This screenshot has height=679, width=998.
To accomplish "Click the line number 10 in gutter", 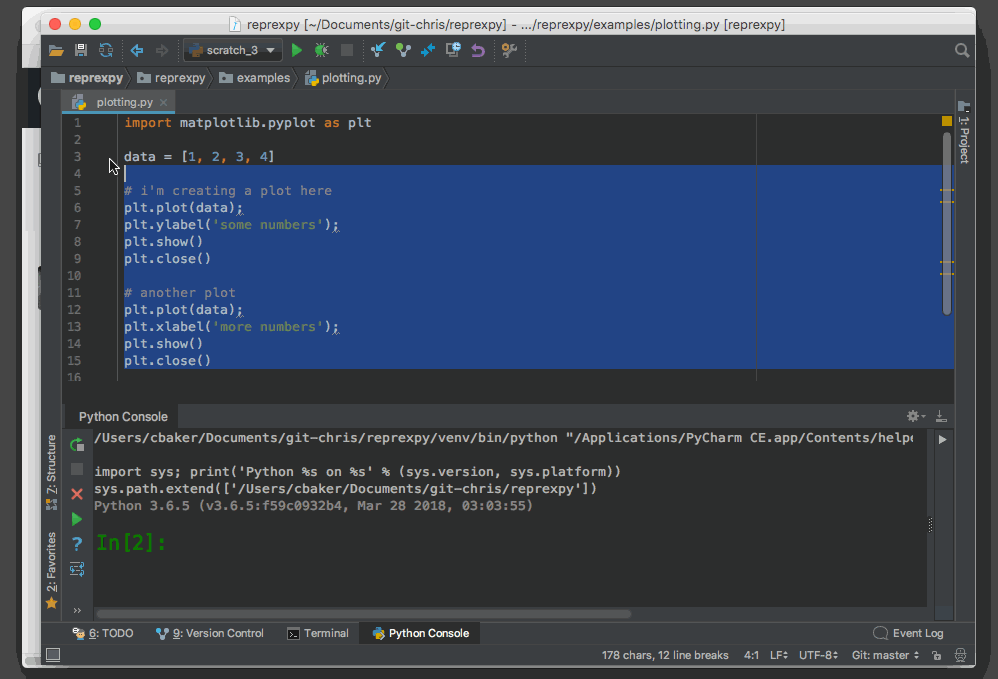I will (74, 276).
